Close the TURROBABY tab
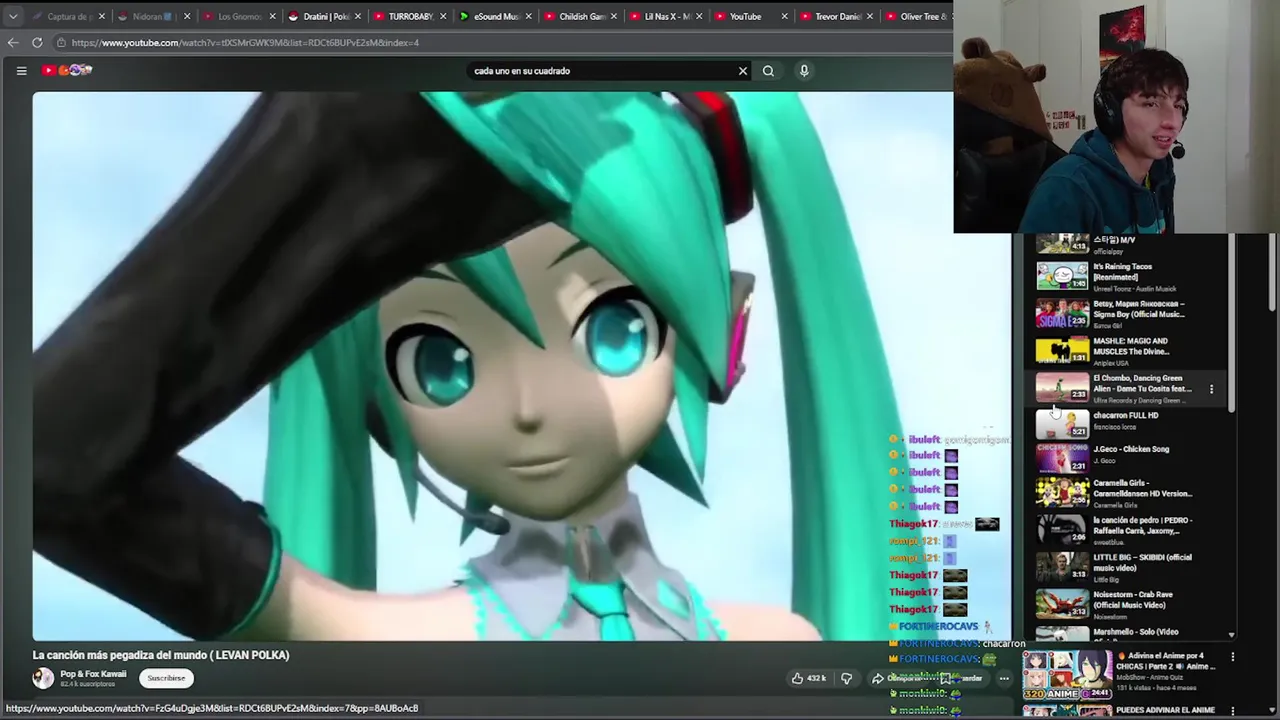Viewport: 1280px width, 720px height. point(442,16)
